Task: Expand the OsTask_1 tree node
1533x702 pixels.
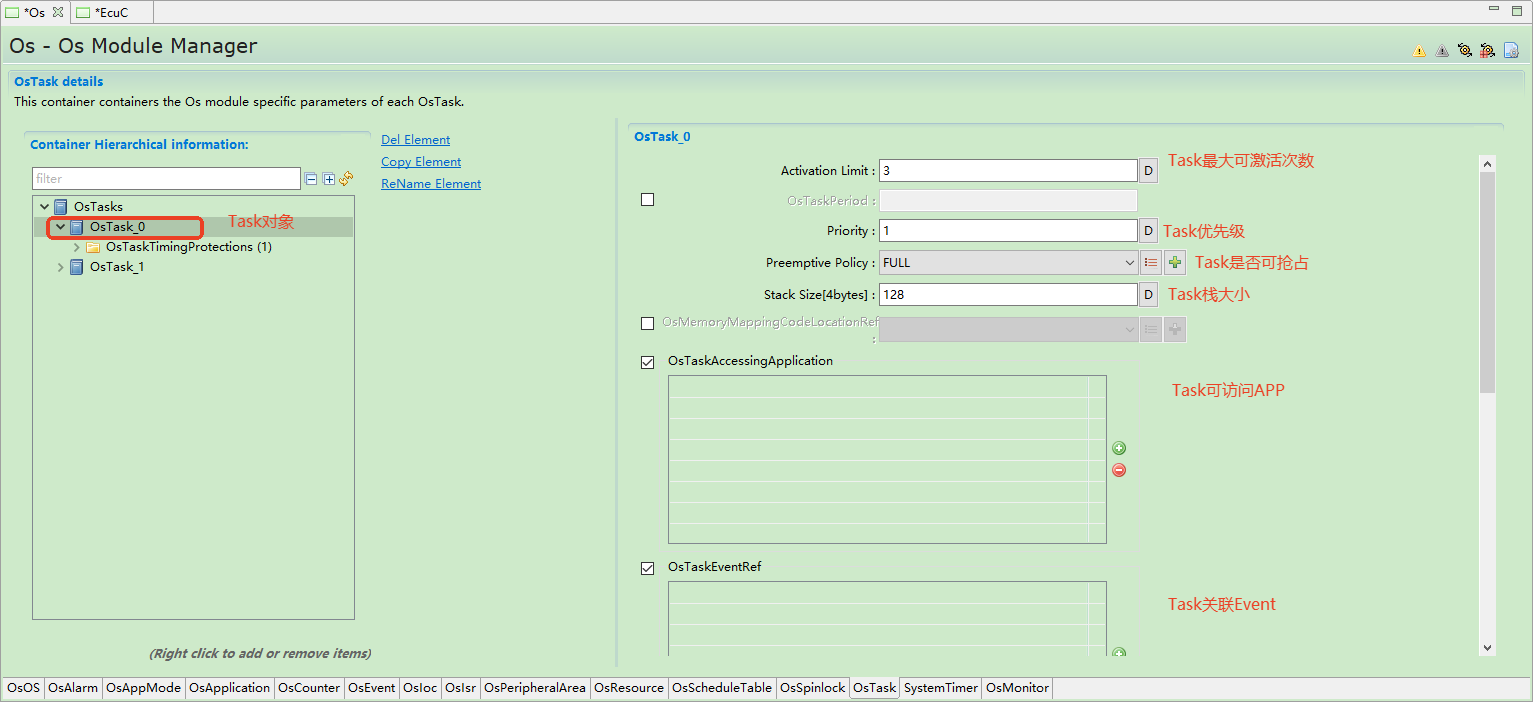Action: [x=61, y=267]
